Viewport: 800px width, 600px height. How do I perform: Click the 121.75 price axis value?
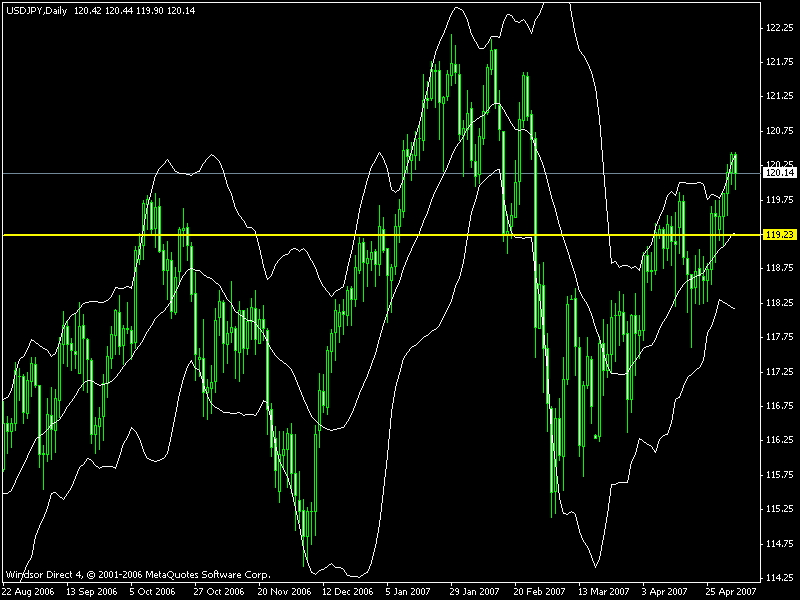[780, 62]
